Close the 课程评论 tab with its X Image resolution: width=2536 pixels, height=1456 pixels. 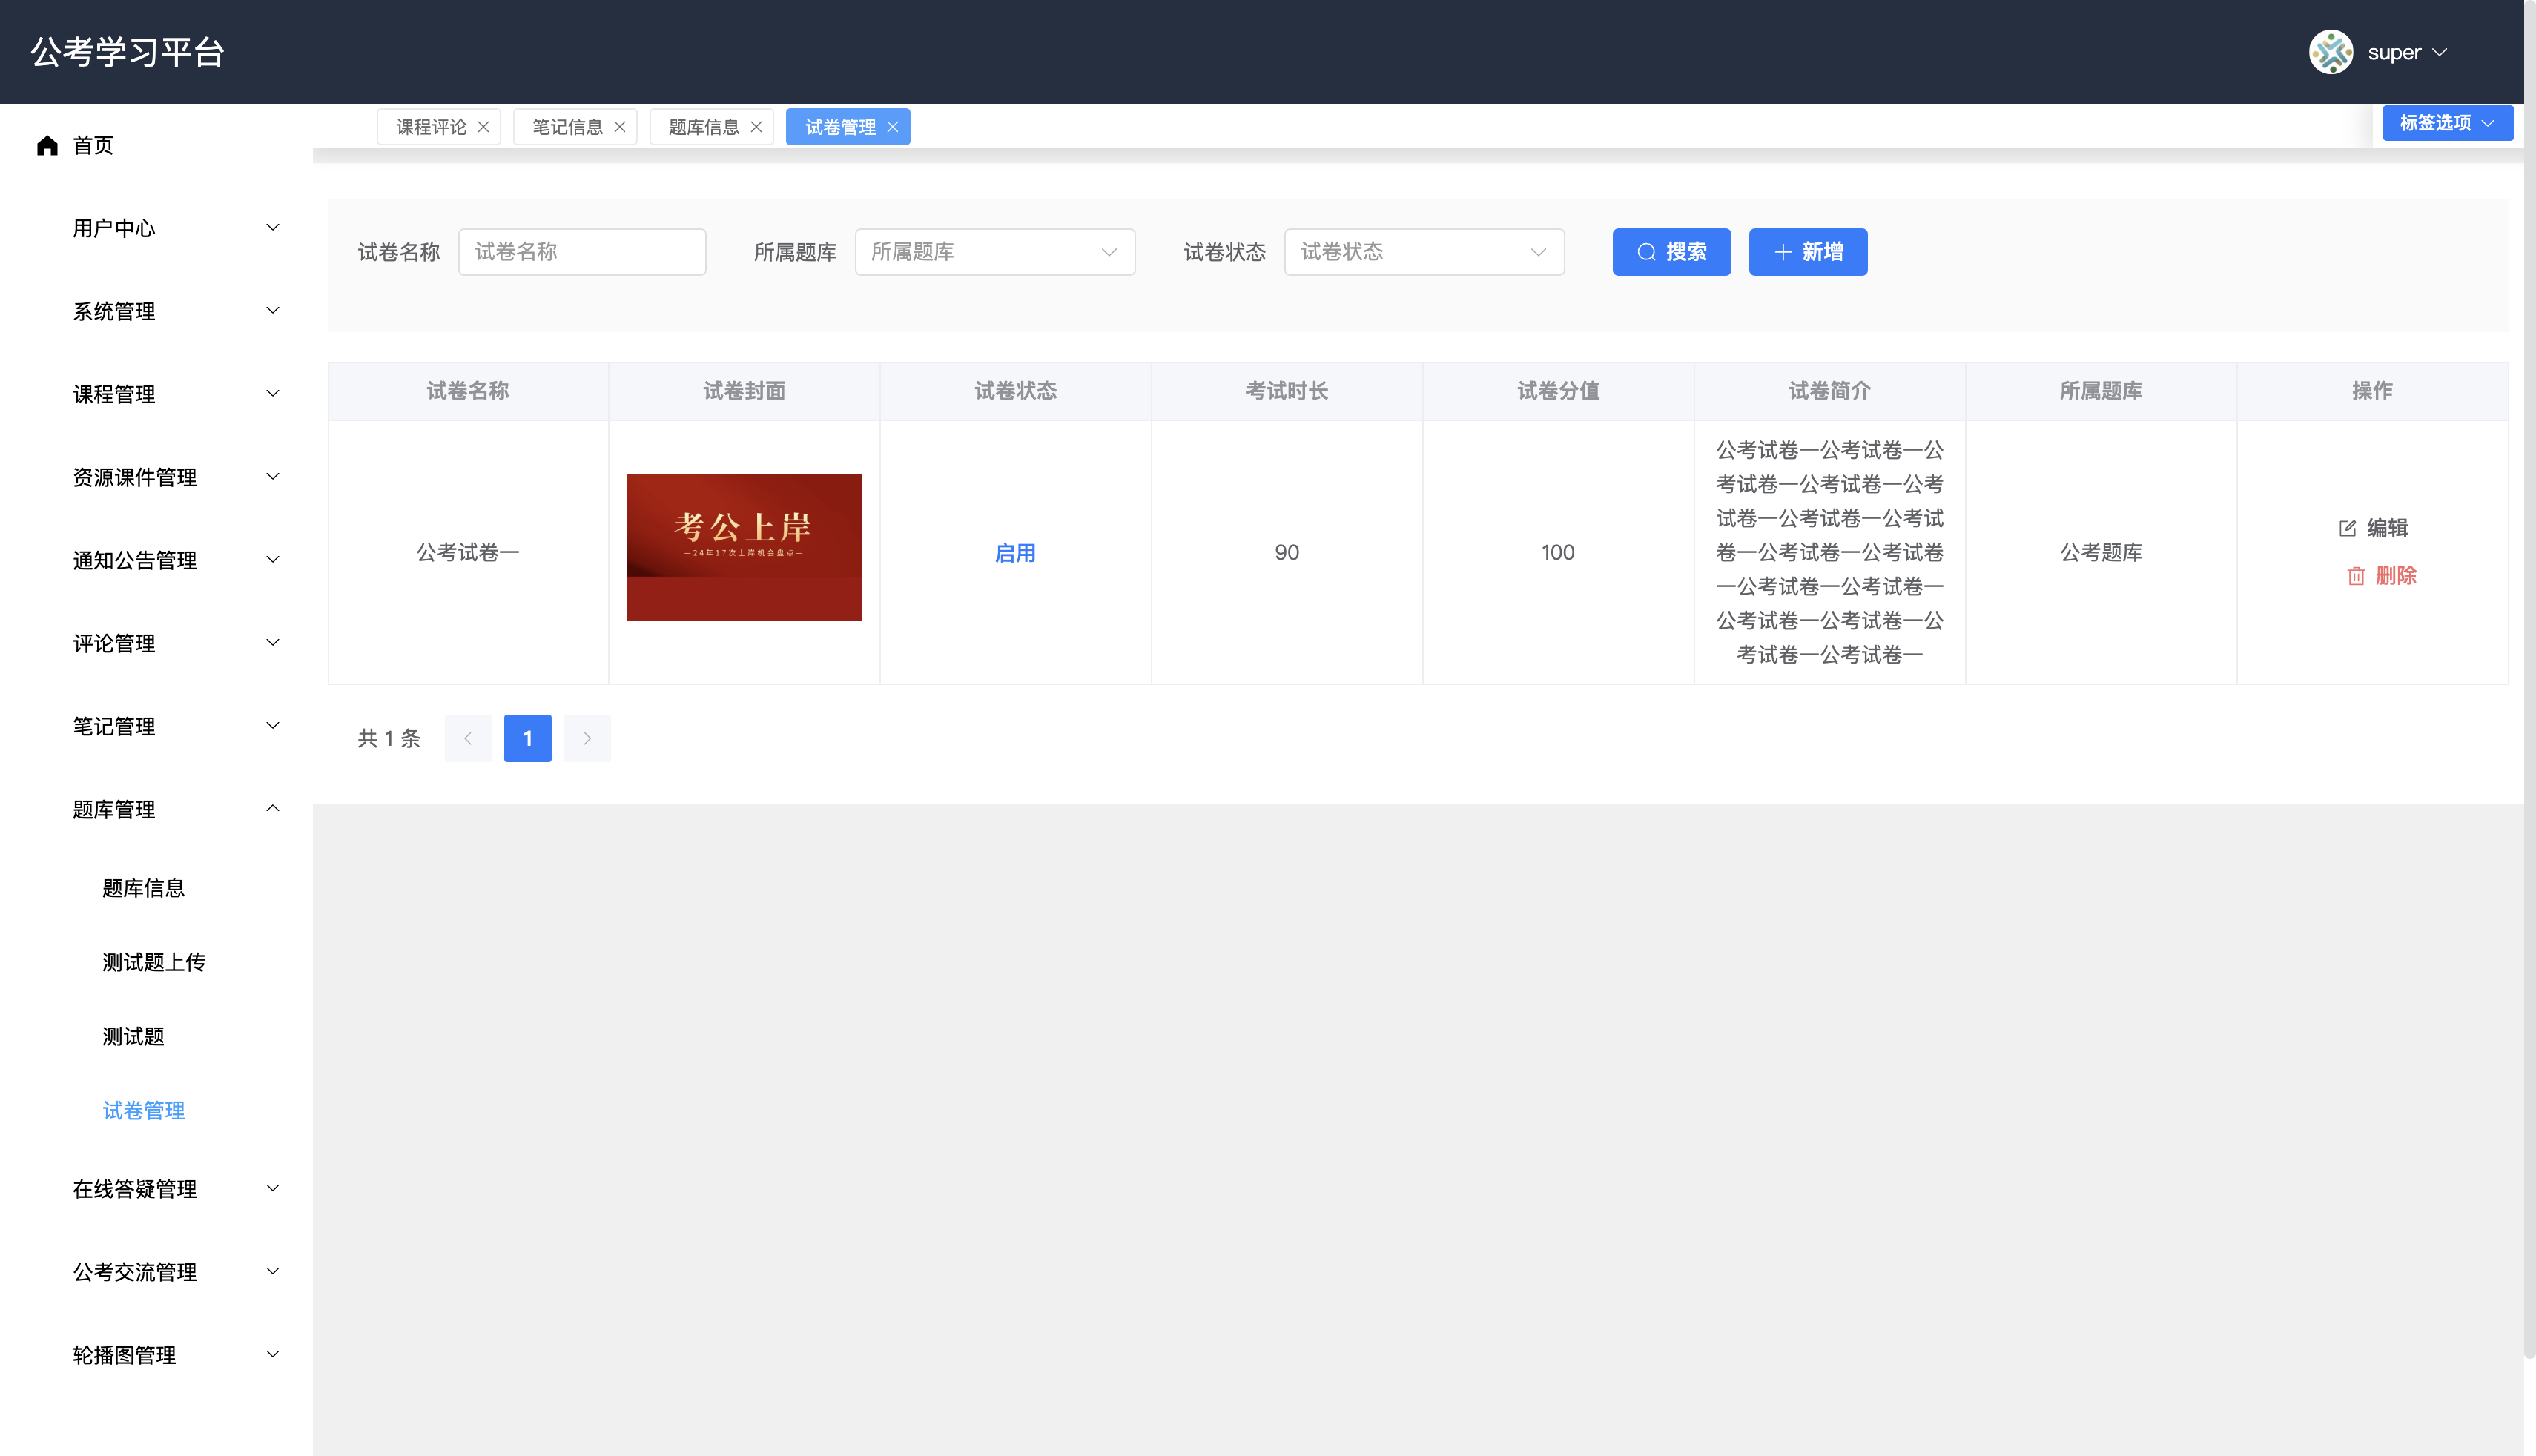pyautogui.click(x=484, y=126)
